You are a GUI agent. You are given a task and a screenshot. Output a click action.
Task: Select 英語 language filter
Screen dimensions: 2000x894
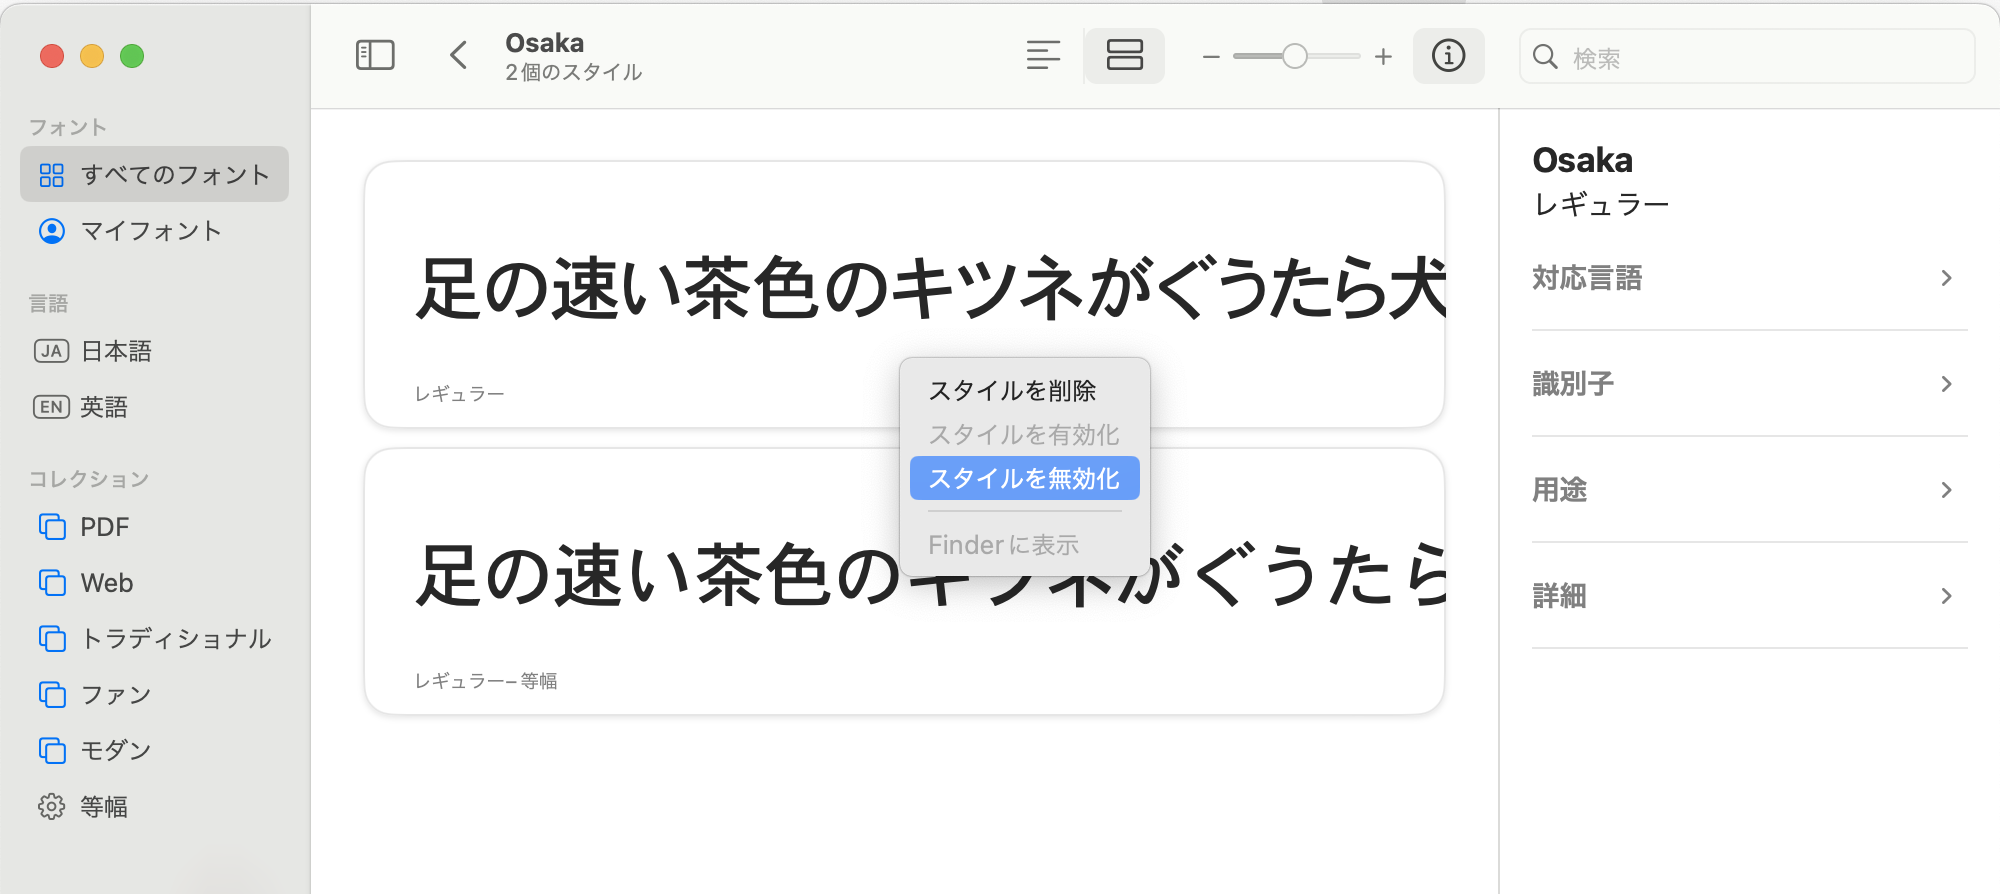(x=154, y=407)
